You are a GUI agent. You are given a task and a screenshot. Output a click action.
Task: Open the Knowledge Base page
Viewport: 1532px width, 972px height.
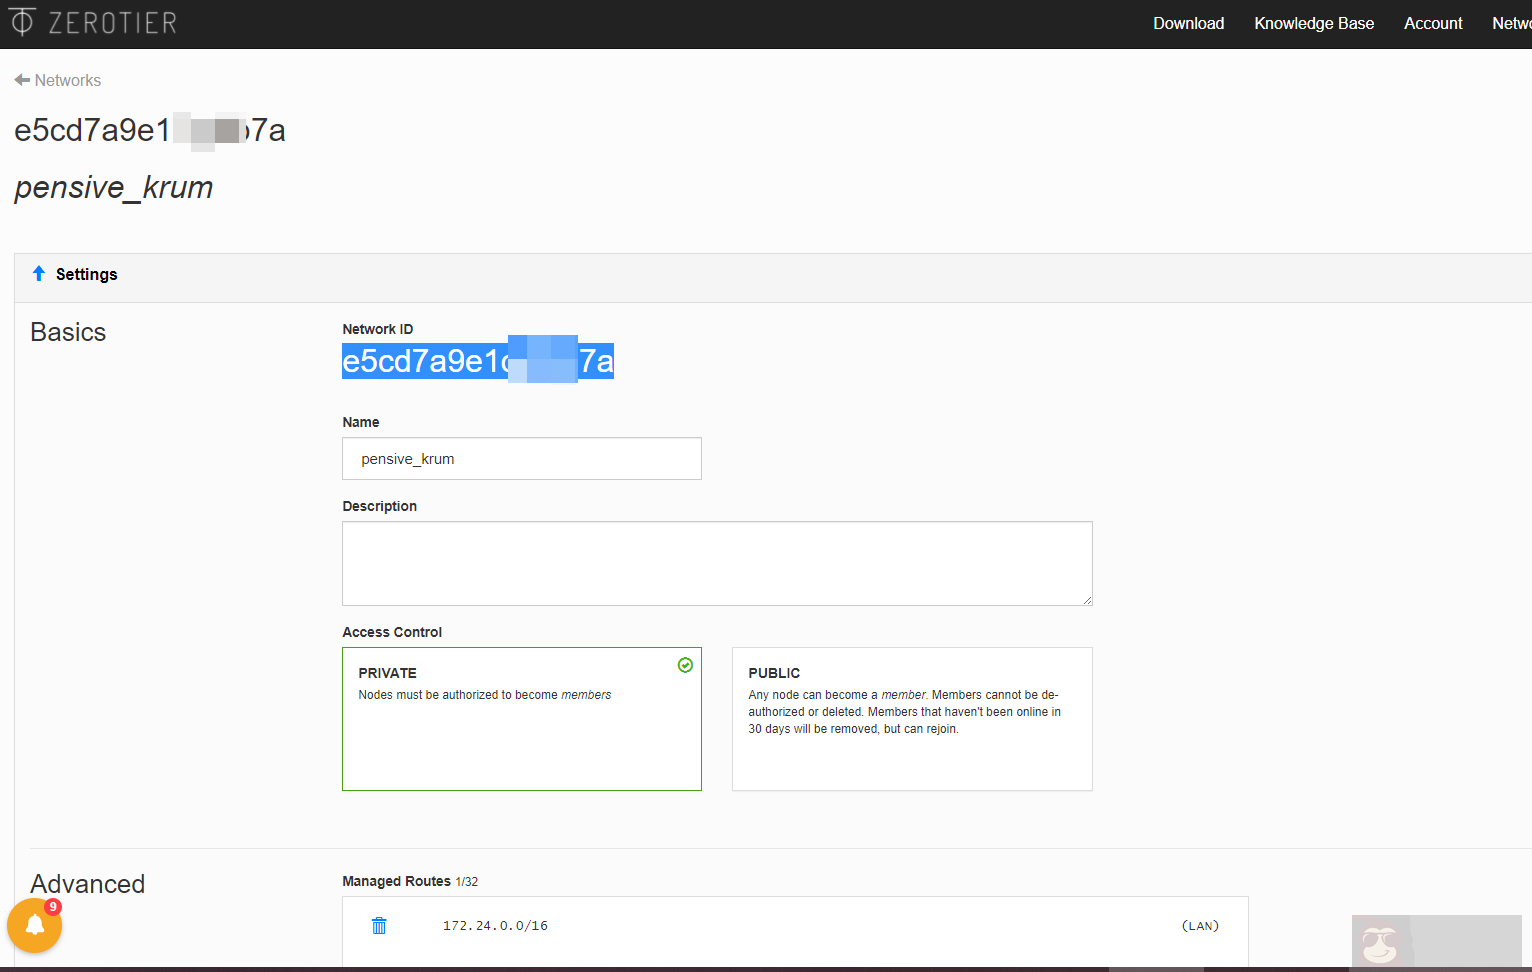[x=1313, y=23]
